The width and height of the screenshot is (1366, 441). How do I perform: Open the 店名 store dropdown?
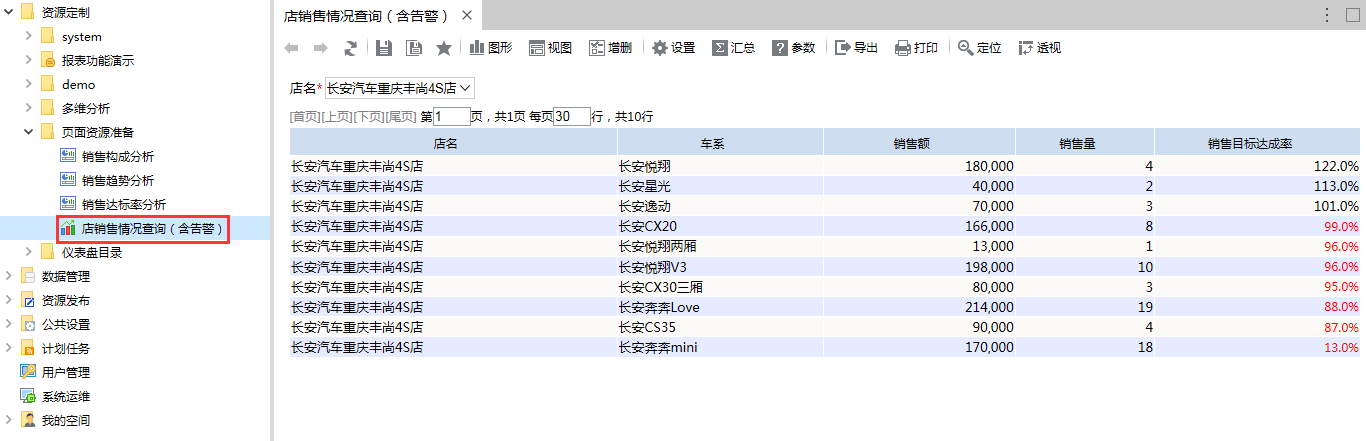[400, 89]
